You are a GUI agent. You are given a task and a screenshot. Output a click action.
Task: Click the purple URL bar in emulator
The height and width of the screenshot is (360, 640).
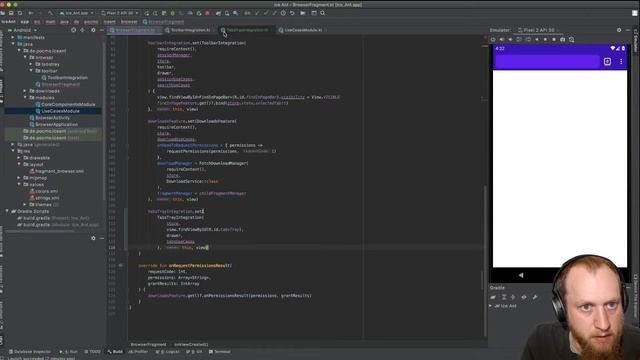(547, 61)
